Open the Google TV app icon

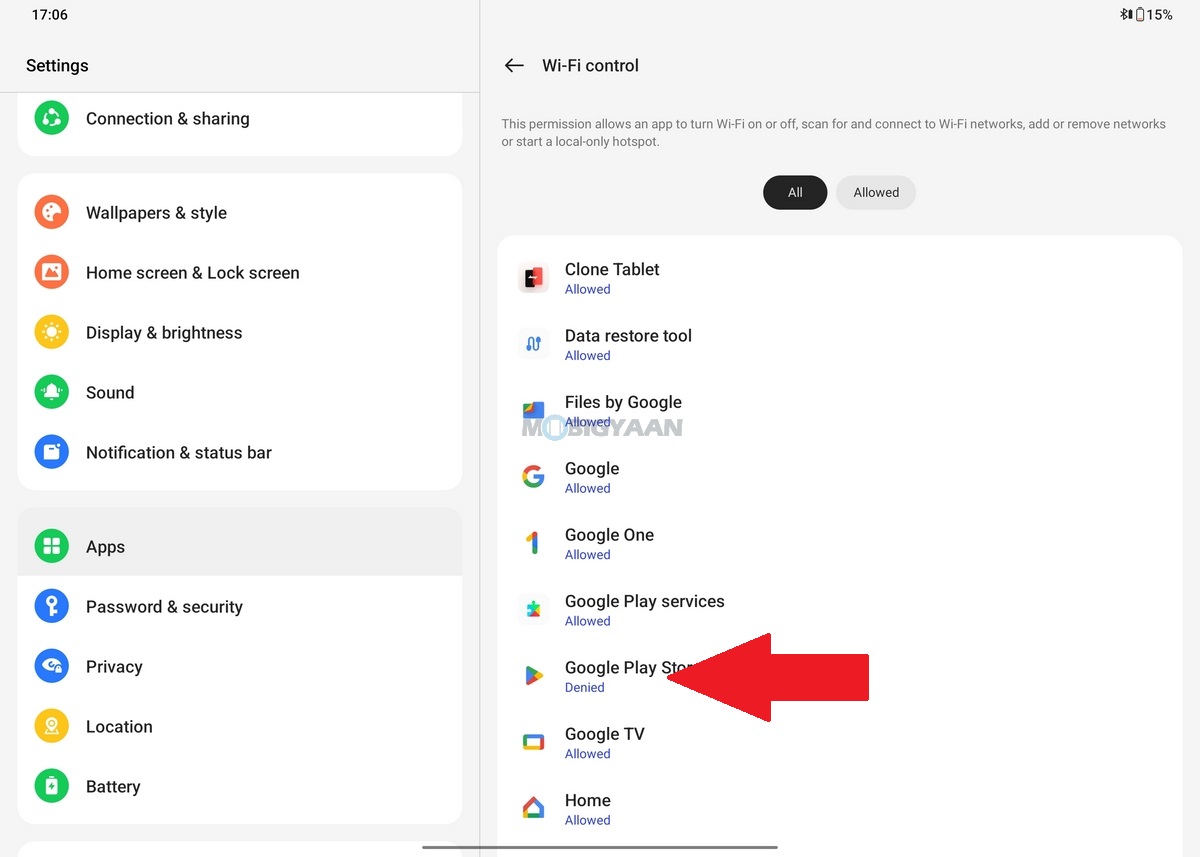(533, 742)
